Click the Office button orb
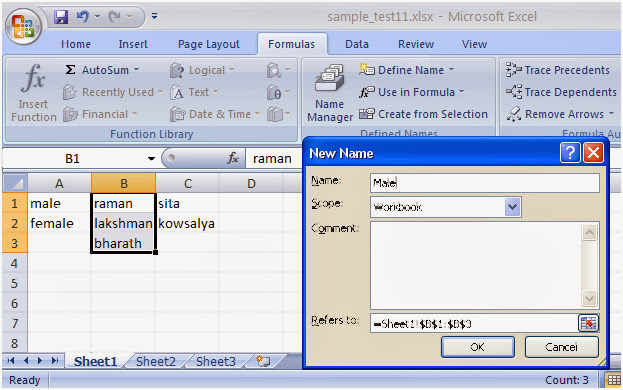 (x=23, y=26)
